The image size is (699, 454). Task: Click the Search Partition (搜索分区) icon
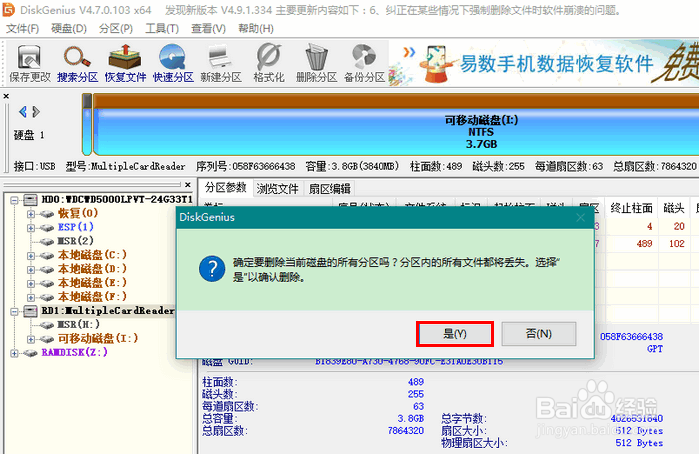pyautogui.click(x=78, y=63)
